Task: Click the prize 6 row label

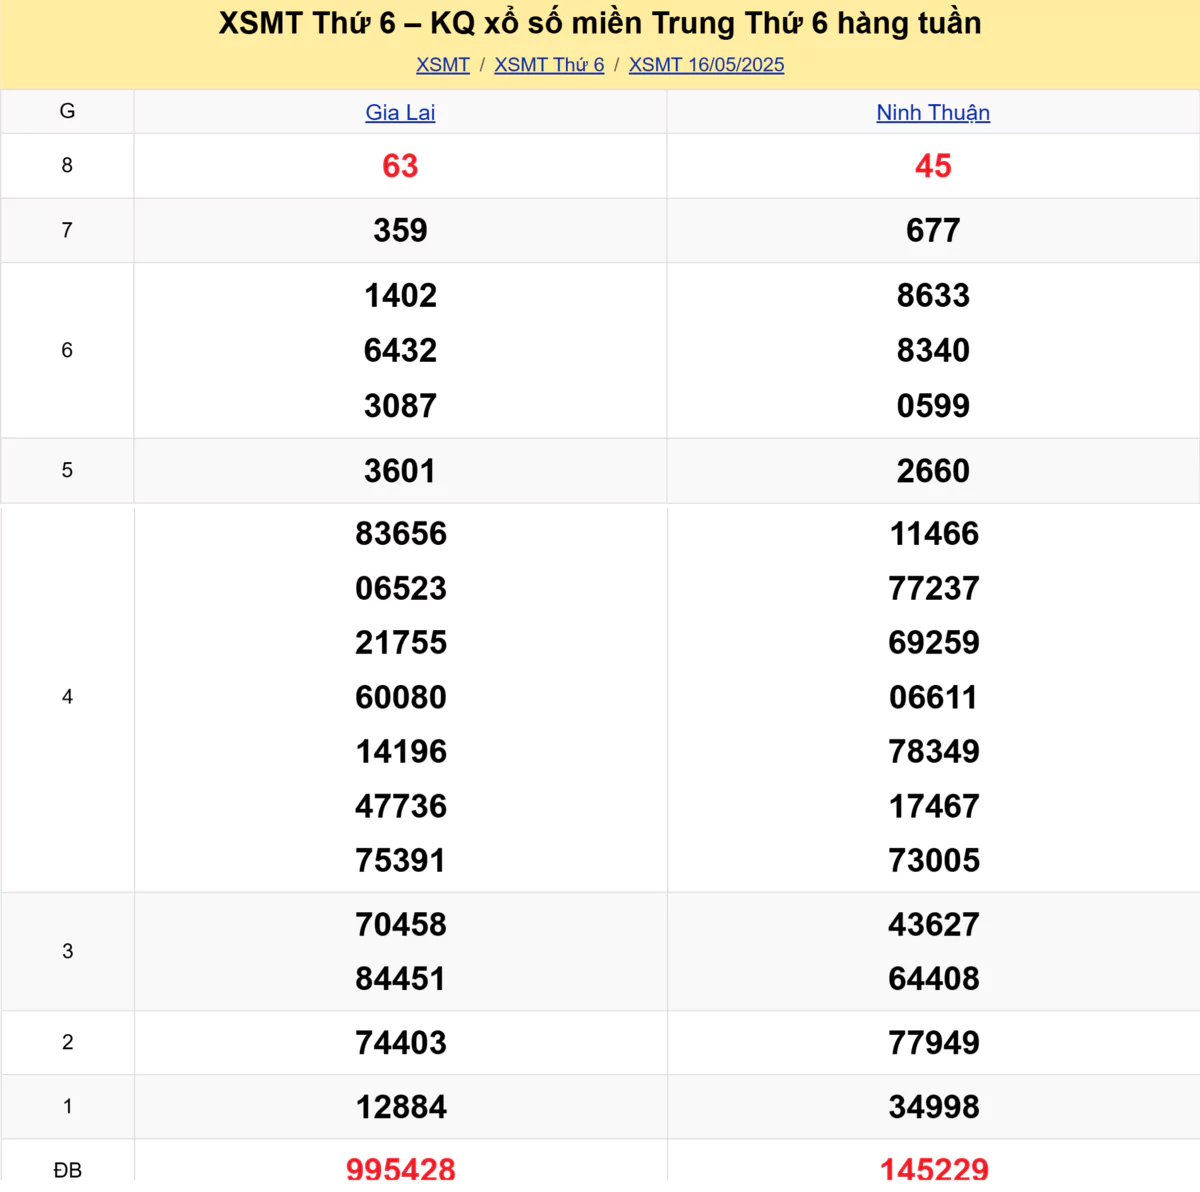Action: tap(67, 351)
